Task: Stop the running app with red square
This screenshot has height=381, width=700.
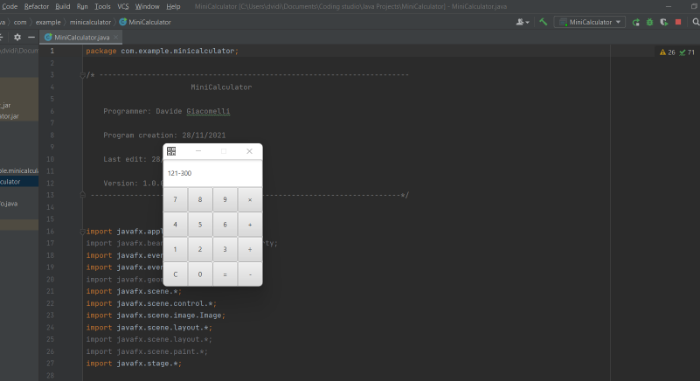Action: [678, 22]
